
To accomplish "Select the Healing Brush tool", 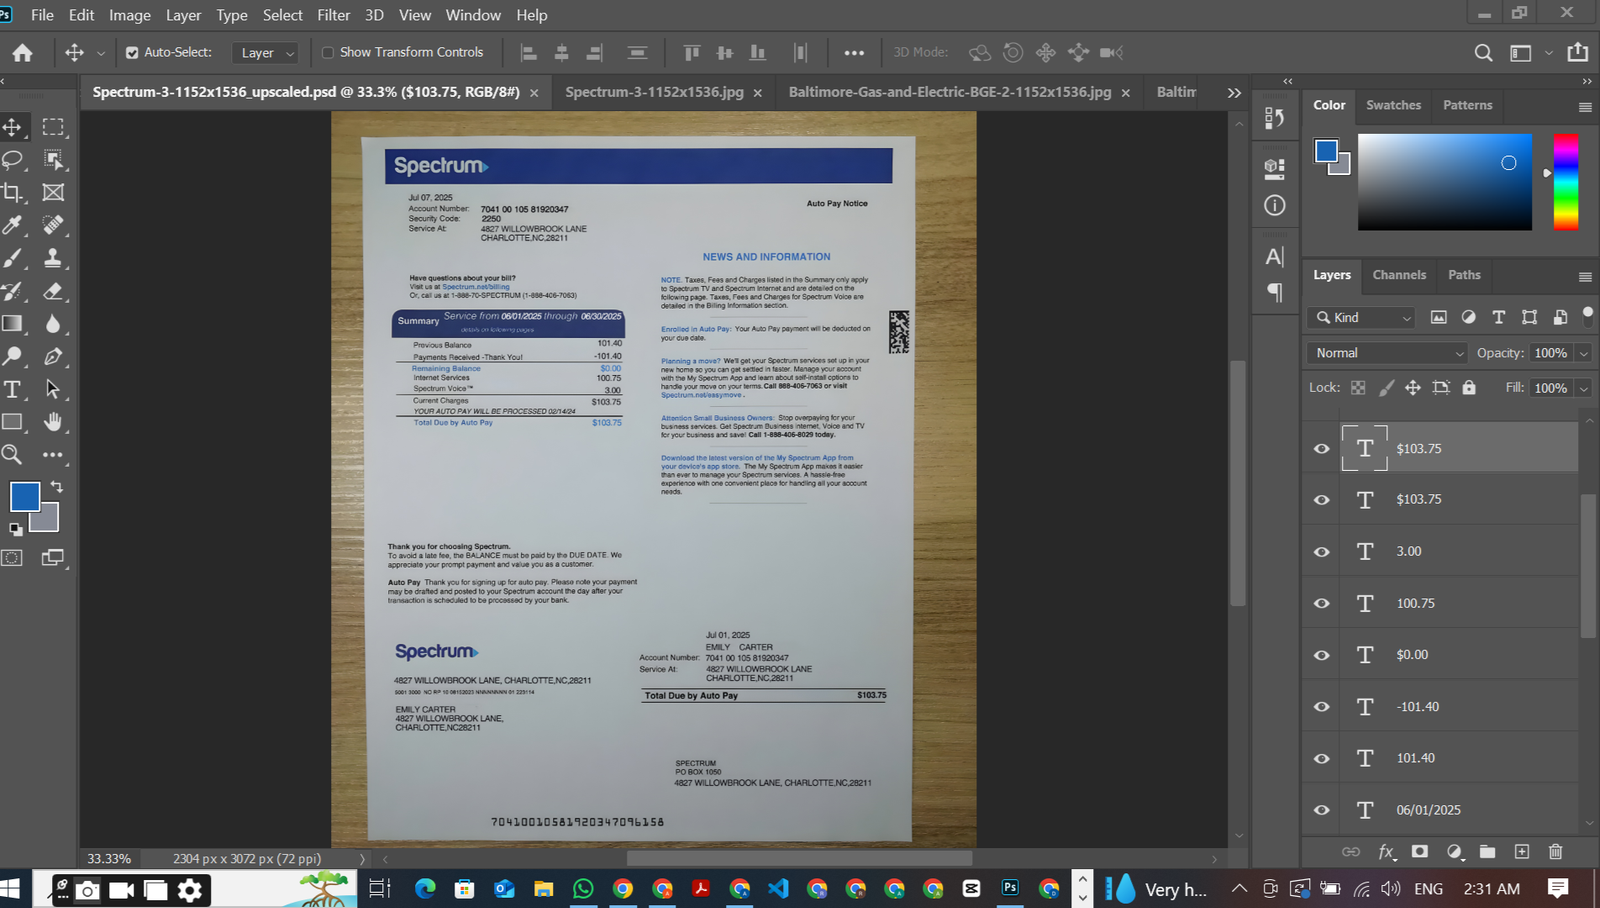I will tap(53, 225).
